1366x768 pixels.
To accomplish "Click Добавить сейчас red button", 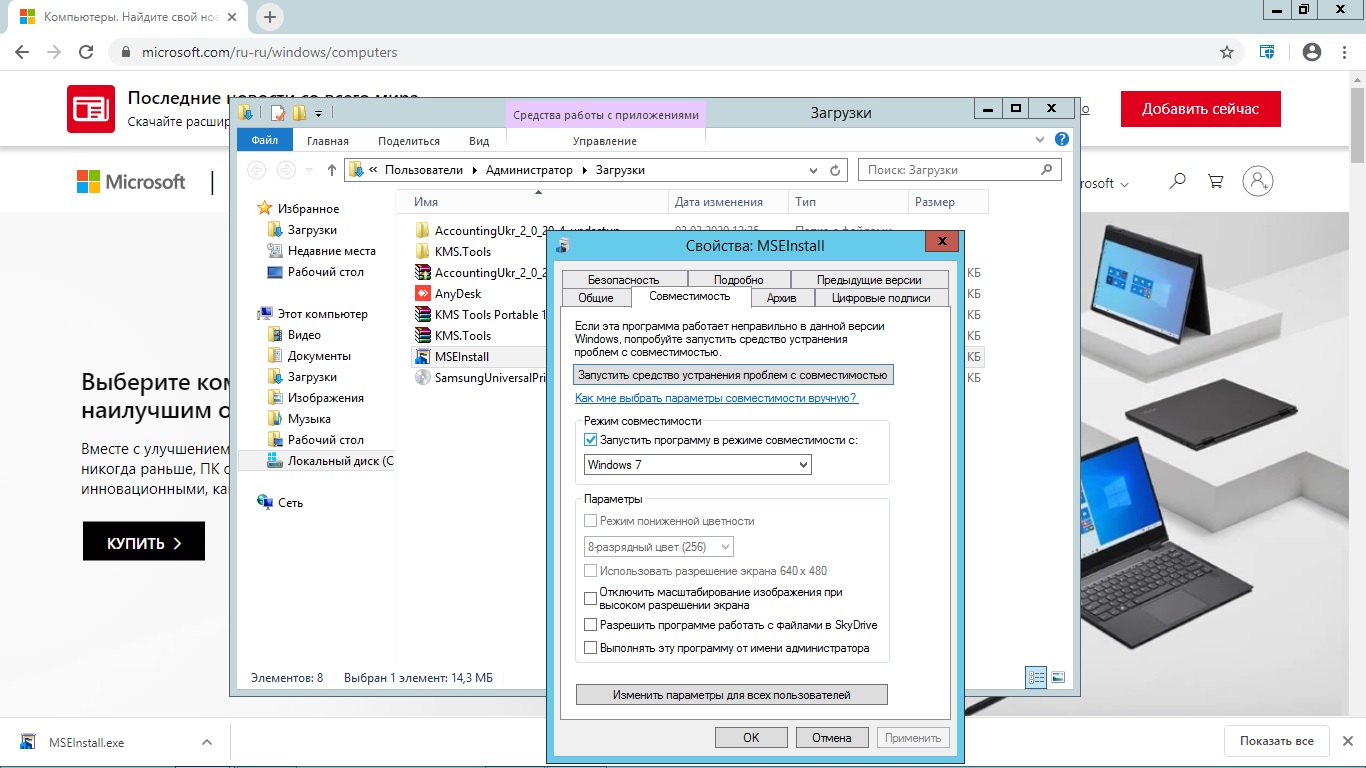I will click(1200, 109).
